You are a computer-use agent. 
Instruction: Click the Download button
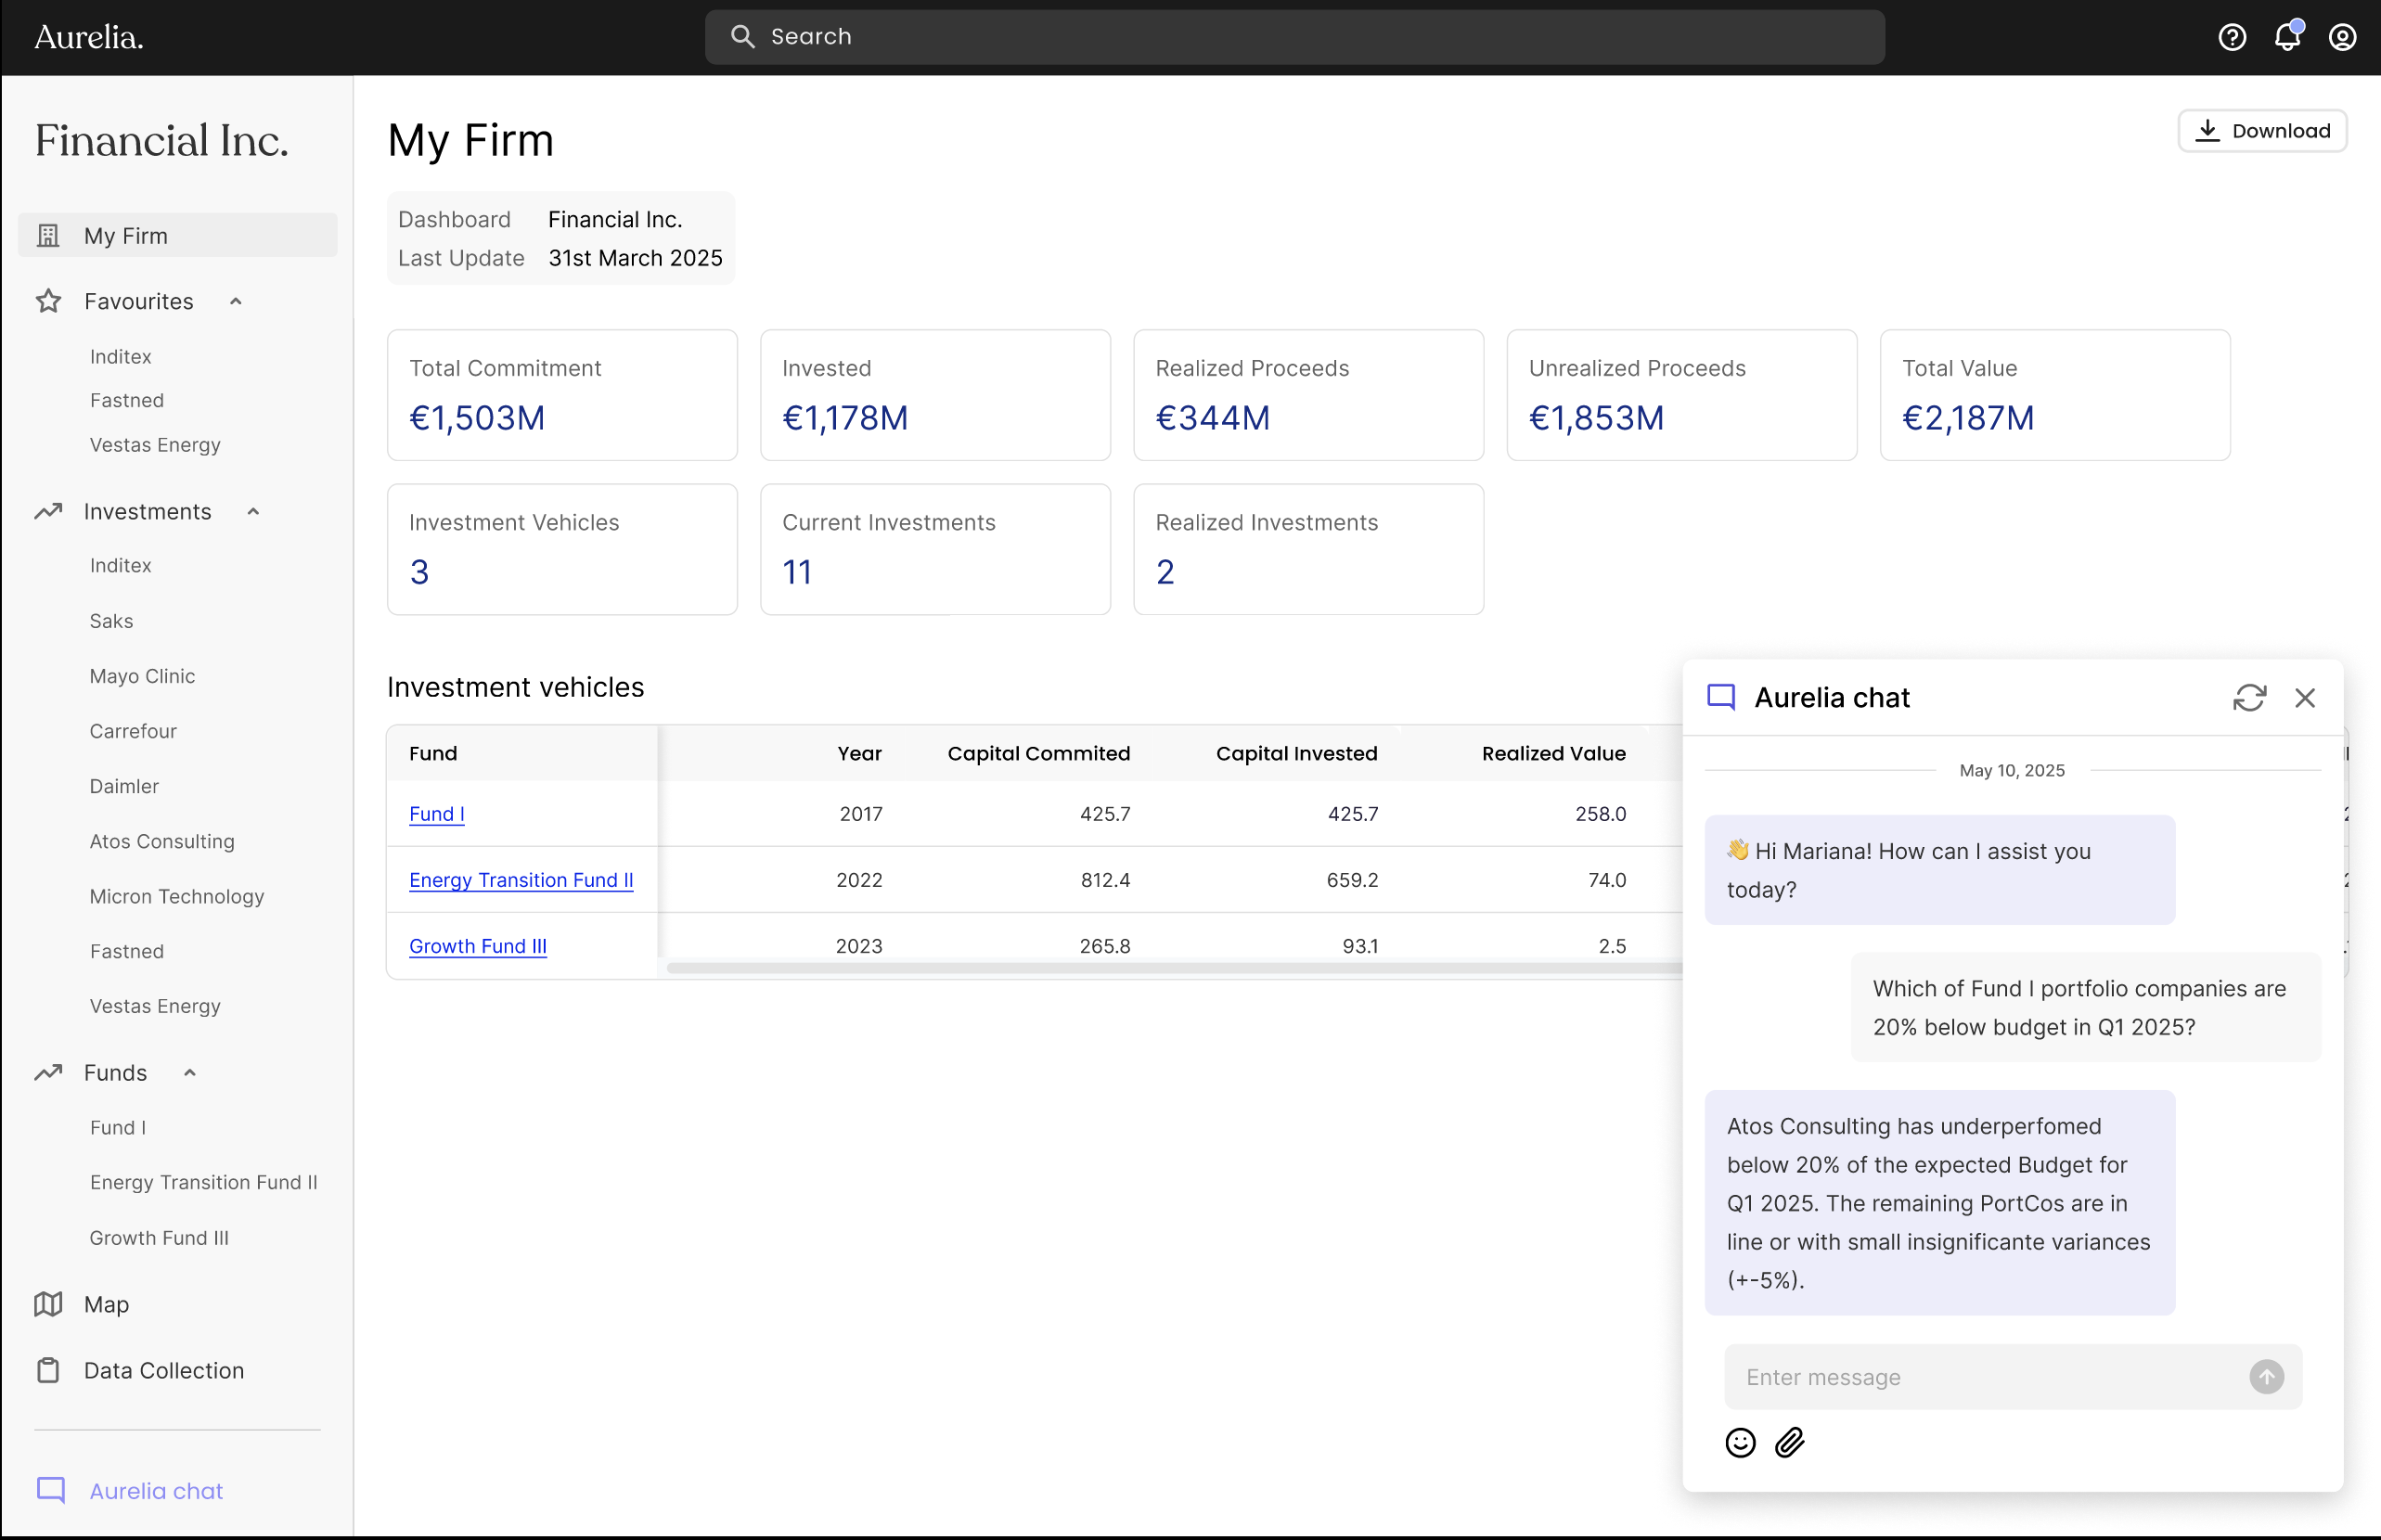(x=2262, y=131)
